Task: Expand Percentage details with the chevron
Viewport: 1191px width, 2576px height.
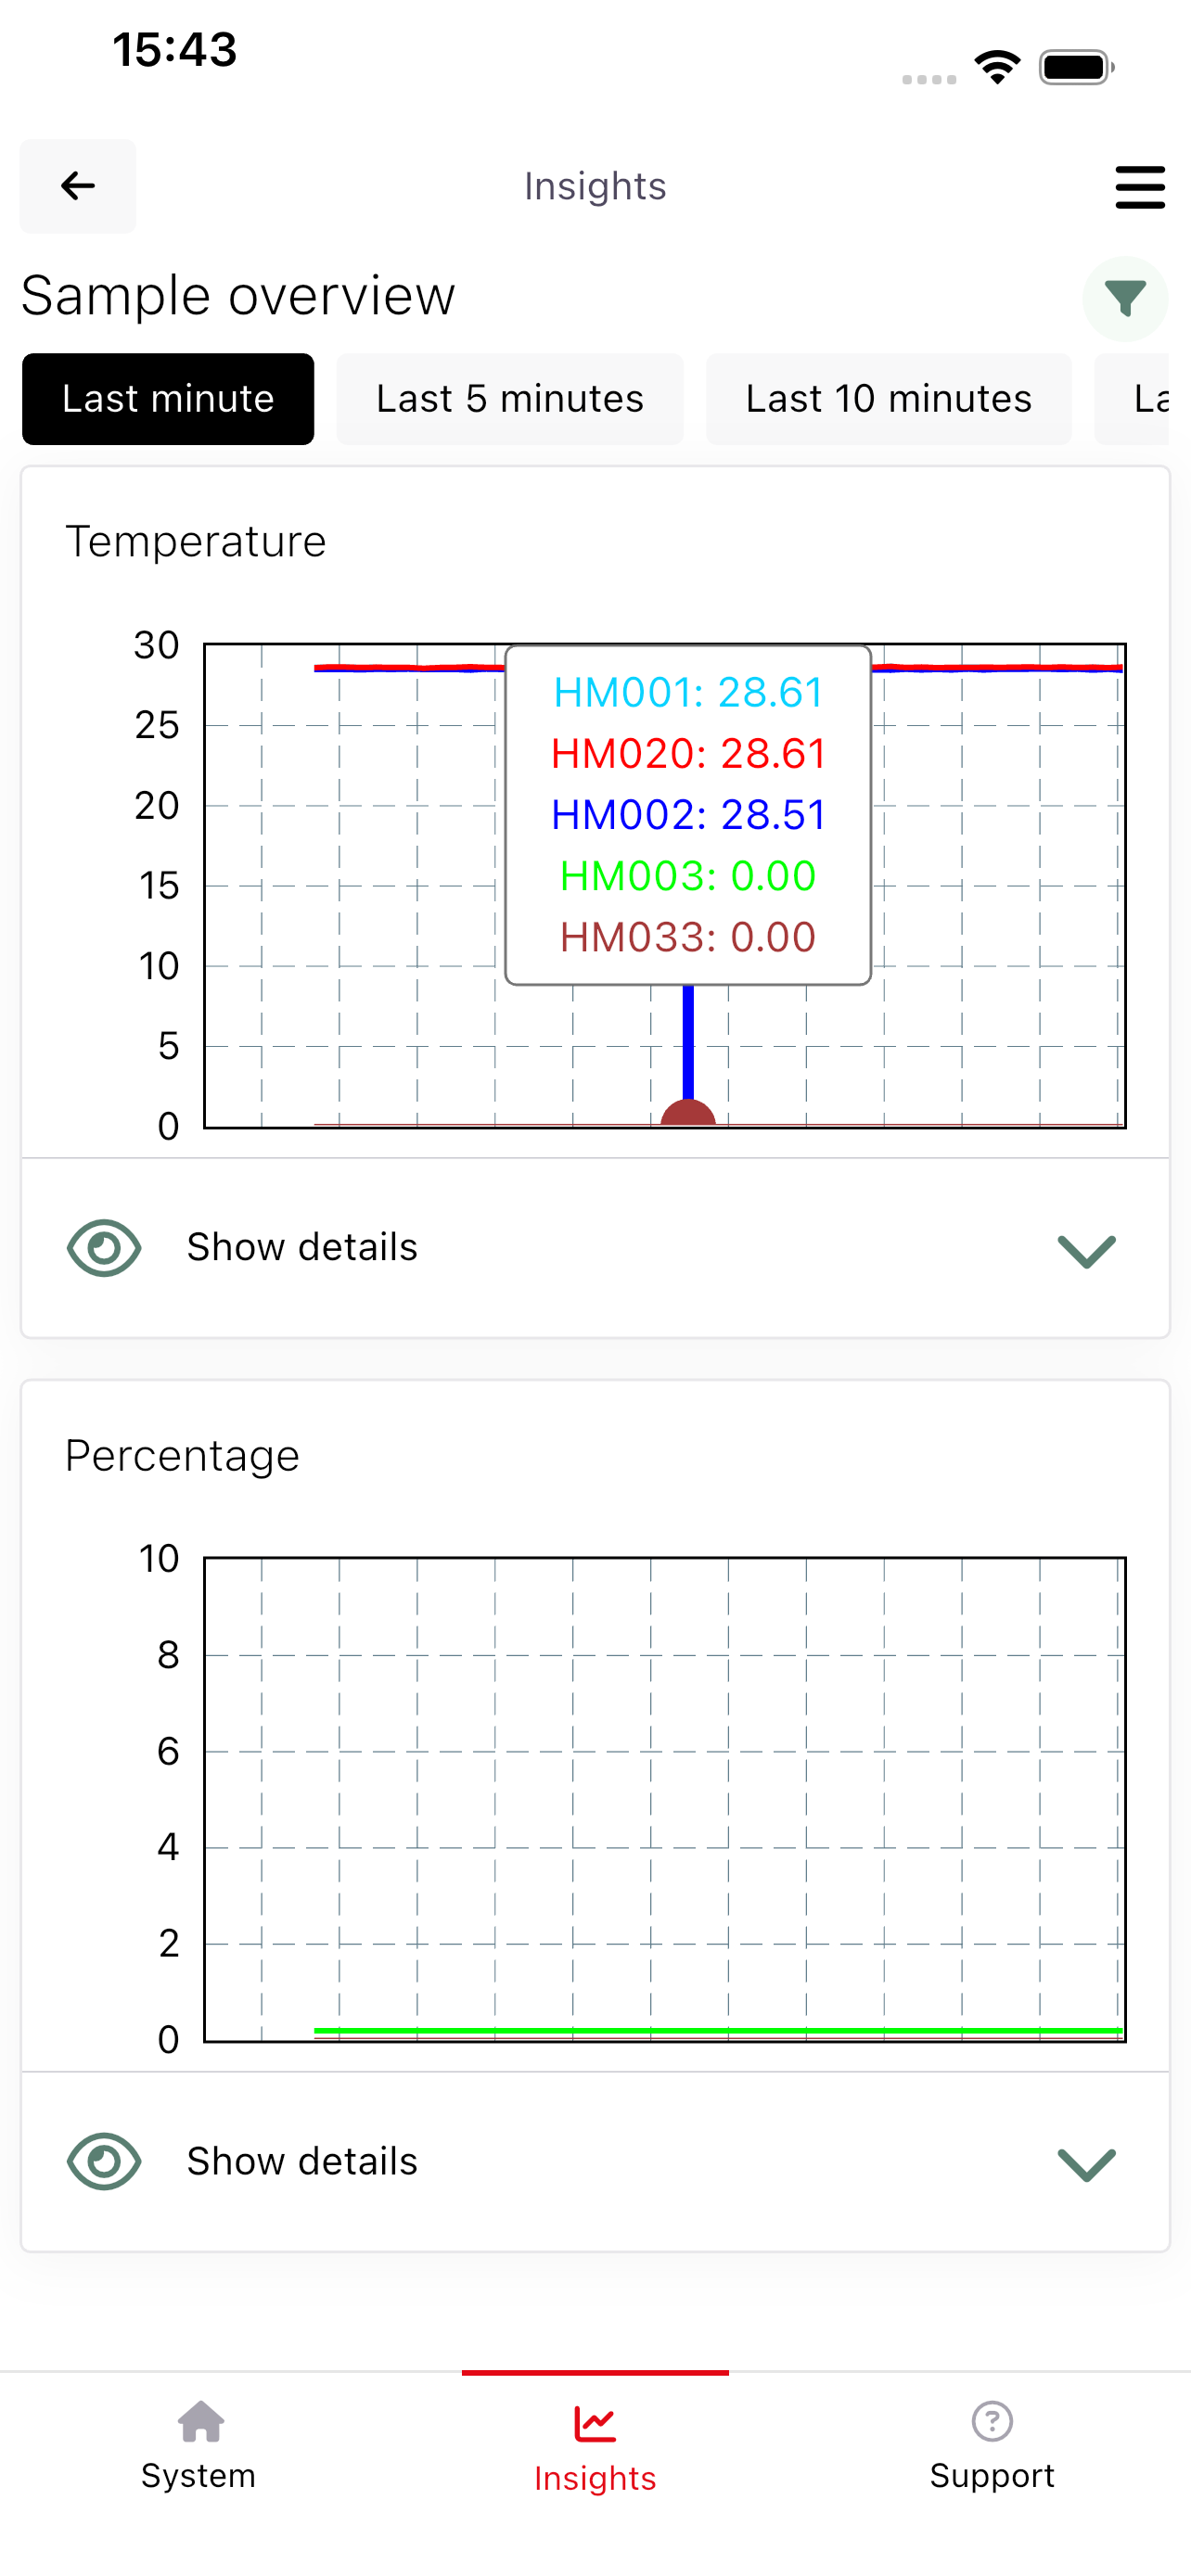Action: [1087, 2165]
